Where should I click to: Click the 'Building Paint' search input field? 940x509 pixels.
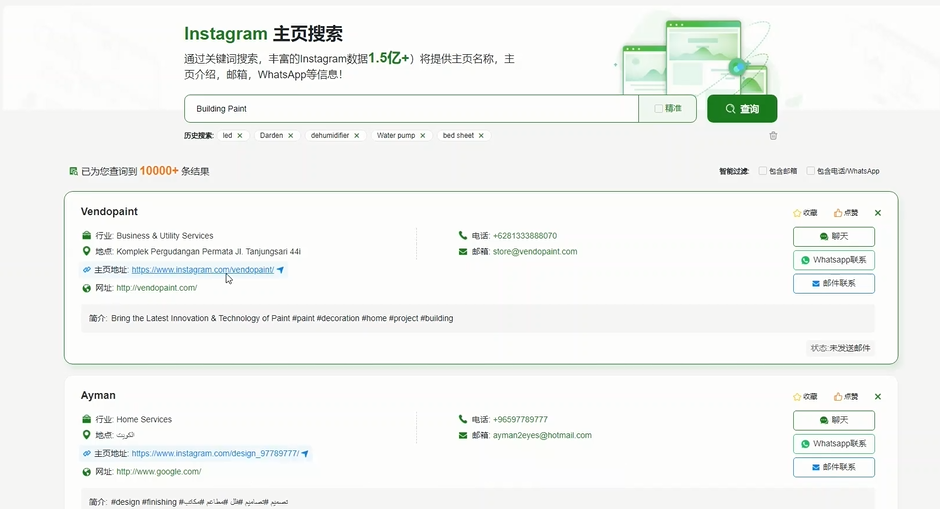(x=410, y=109)
